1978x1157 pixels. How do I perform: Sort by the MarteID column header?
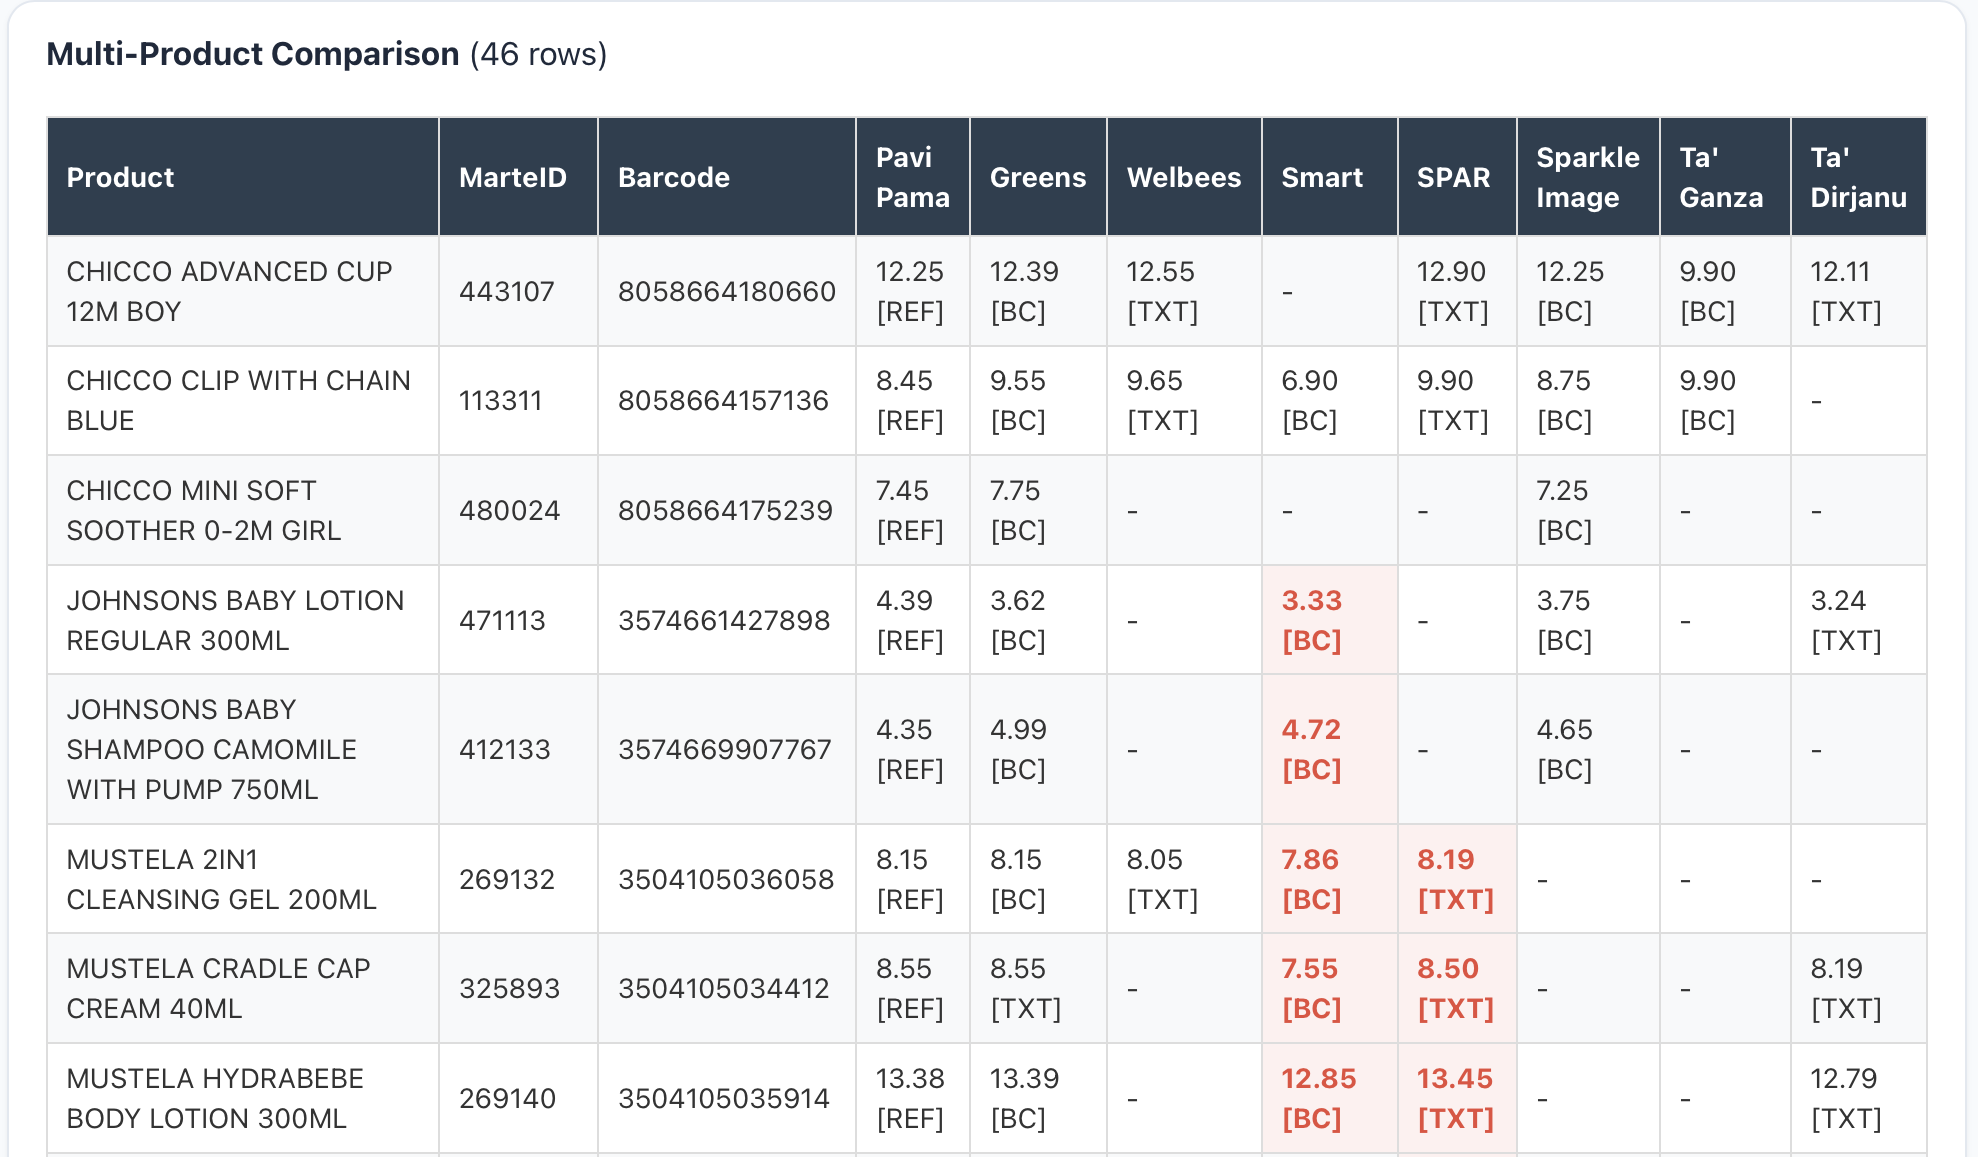point(513,177)
